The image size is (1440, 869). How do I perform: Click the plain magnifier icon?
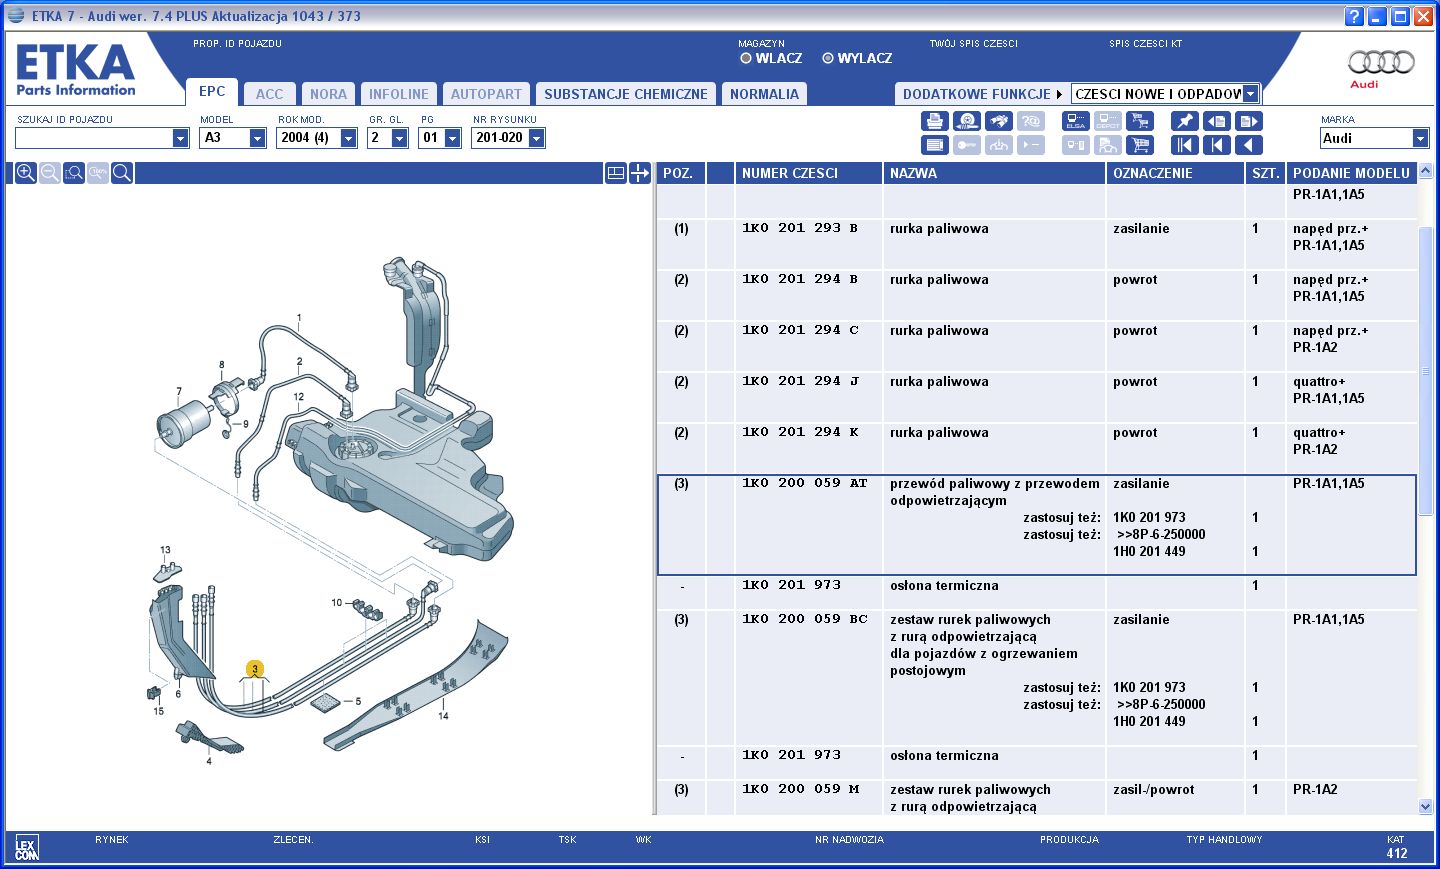pyautogui.click(x=122, y=173)
